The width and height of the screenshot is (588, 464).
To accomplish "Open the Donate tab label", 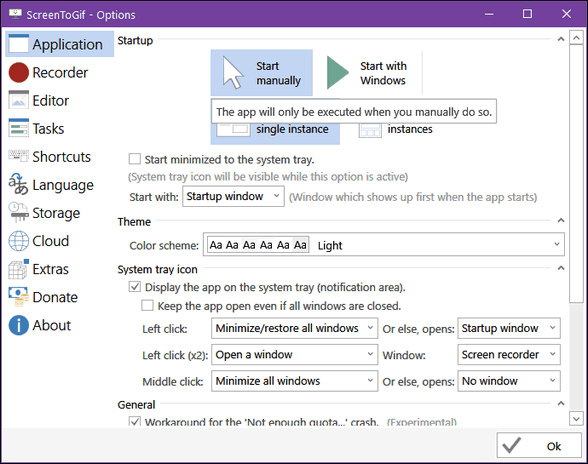I will coord(55,297).
